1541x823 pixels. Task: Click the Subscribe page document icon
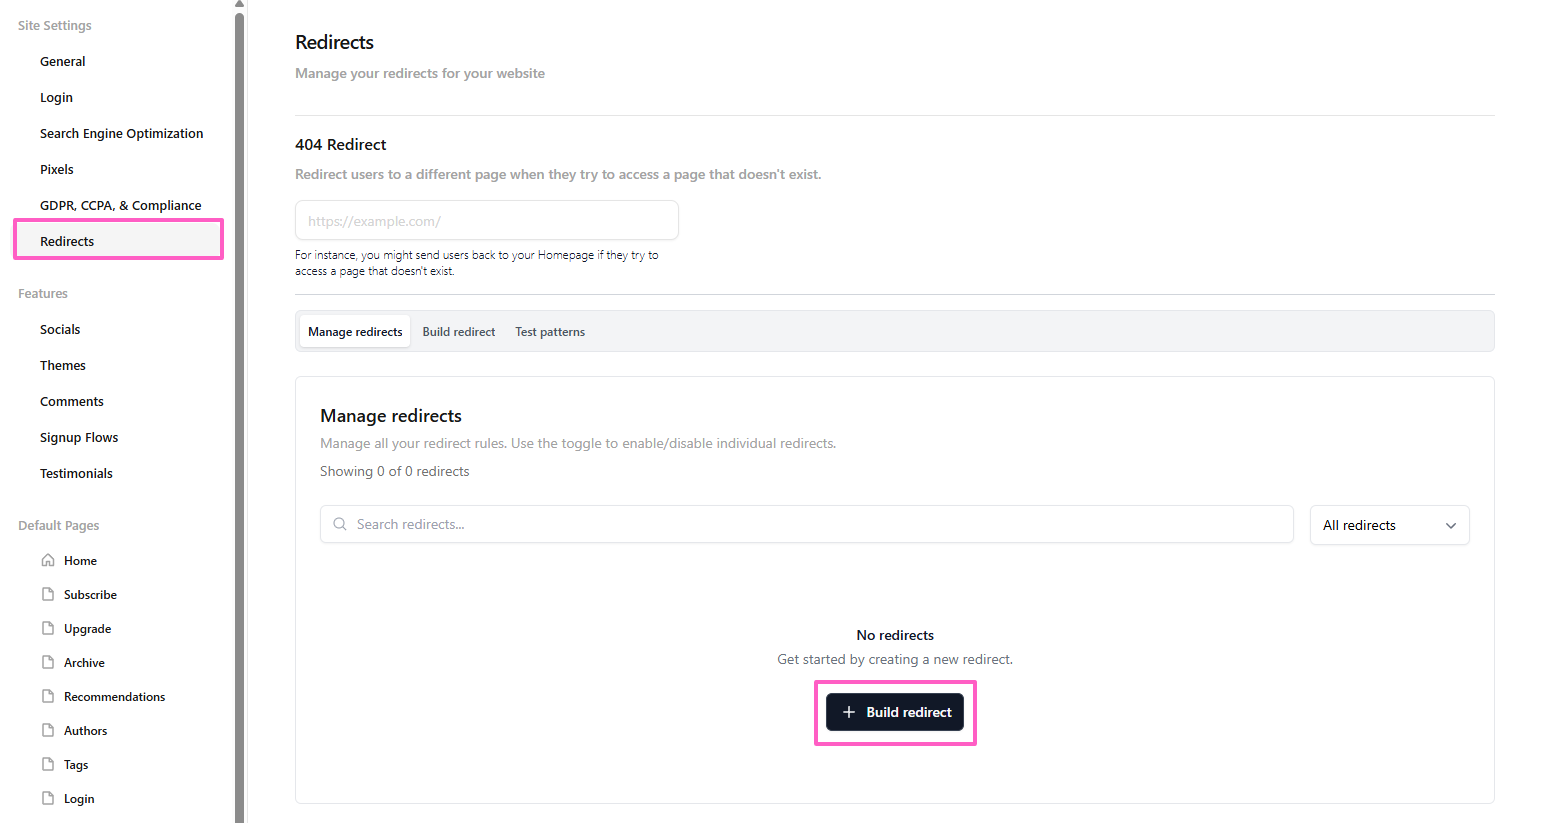48,594
